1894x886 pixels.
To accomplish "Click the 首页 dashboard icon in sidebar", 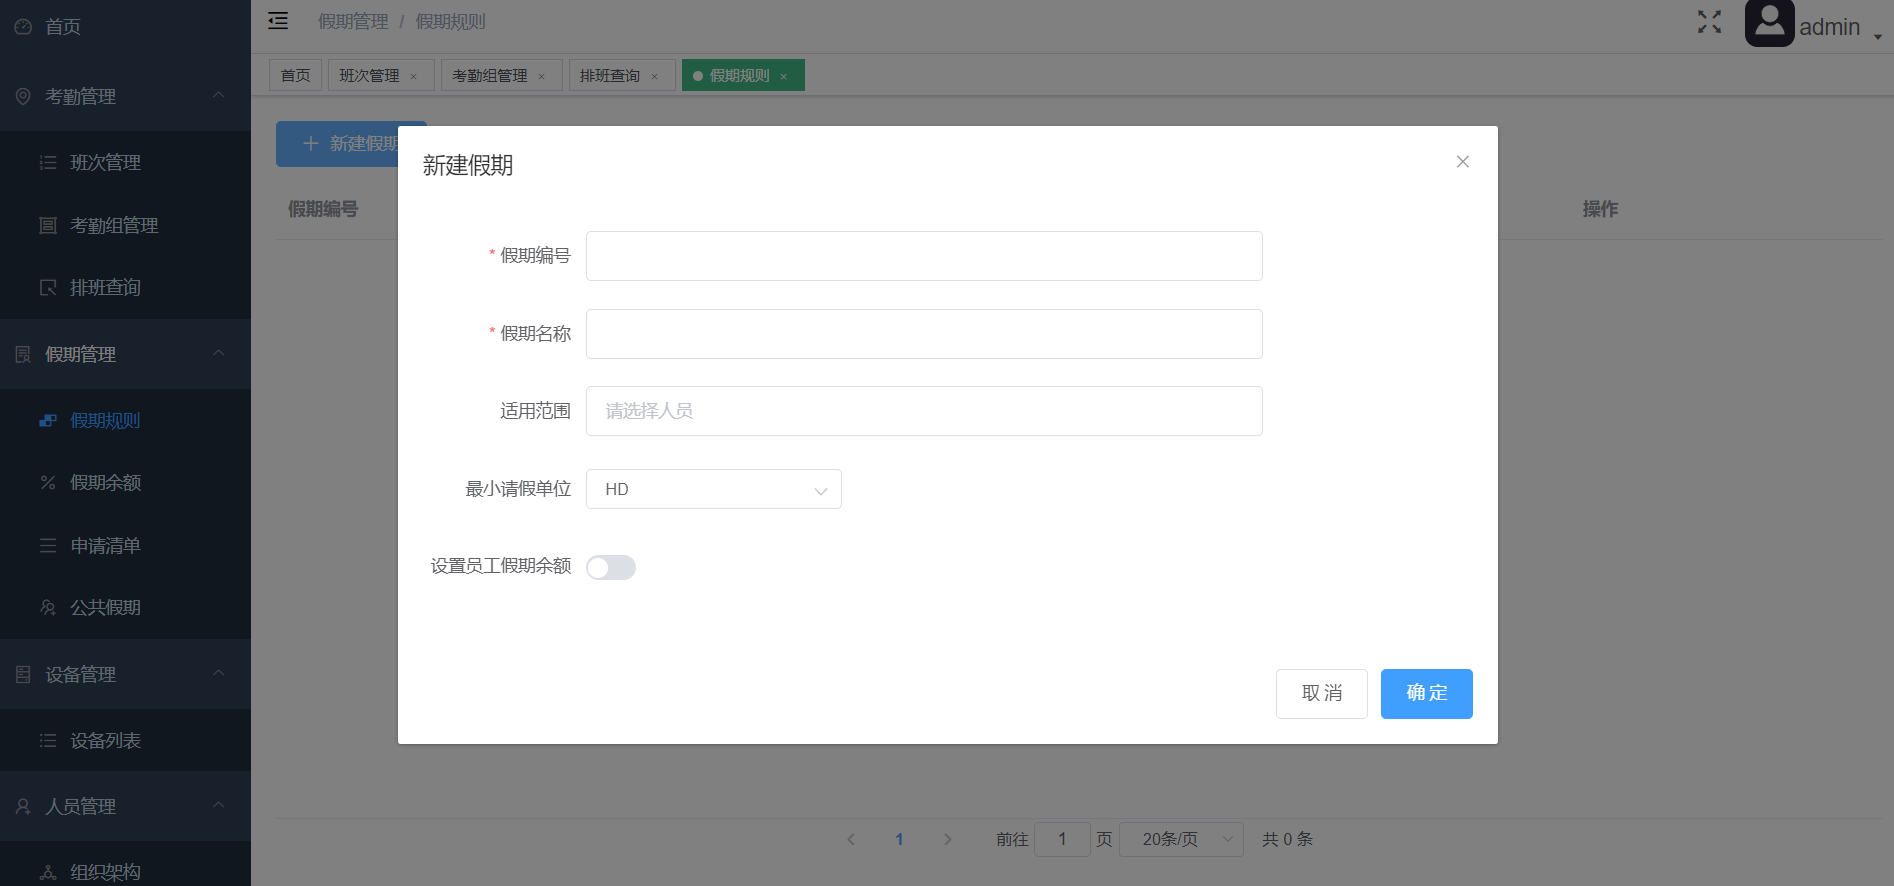I will click(x=23, y=27).
